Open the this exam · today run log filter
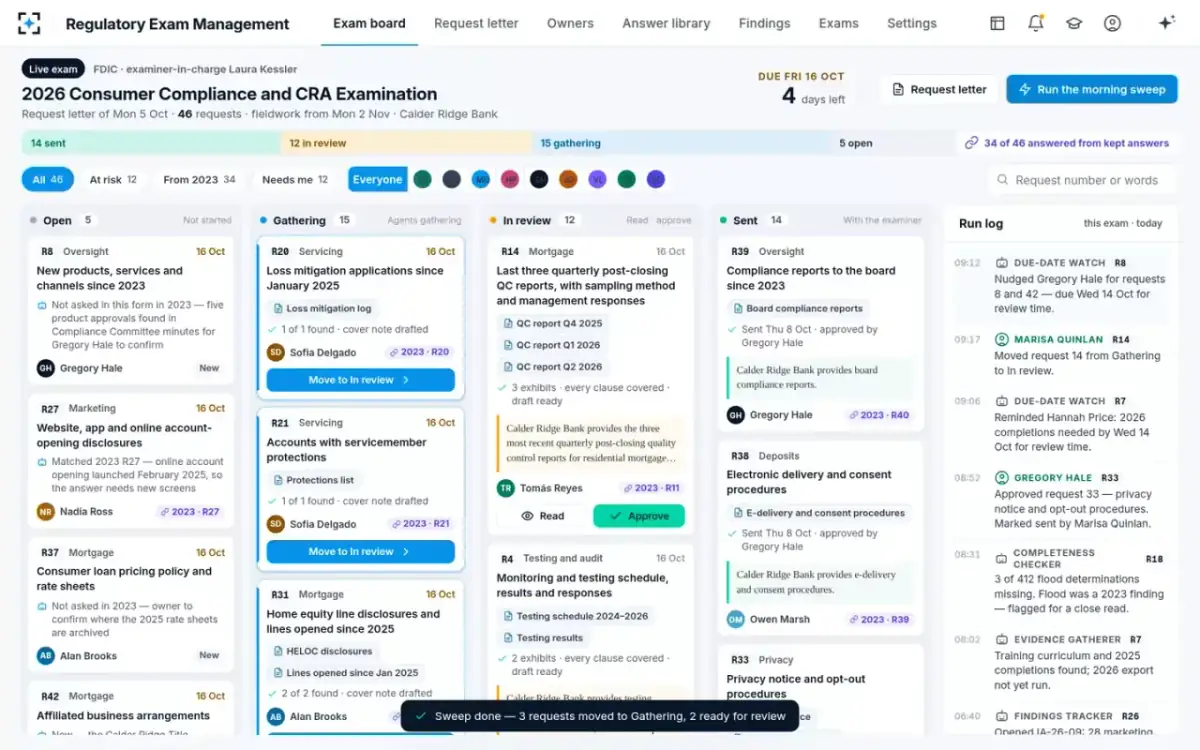The height and width of the screenshot is (750, 1200). 1123,224
